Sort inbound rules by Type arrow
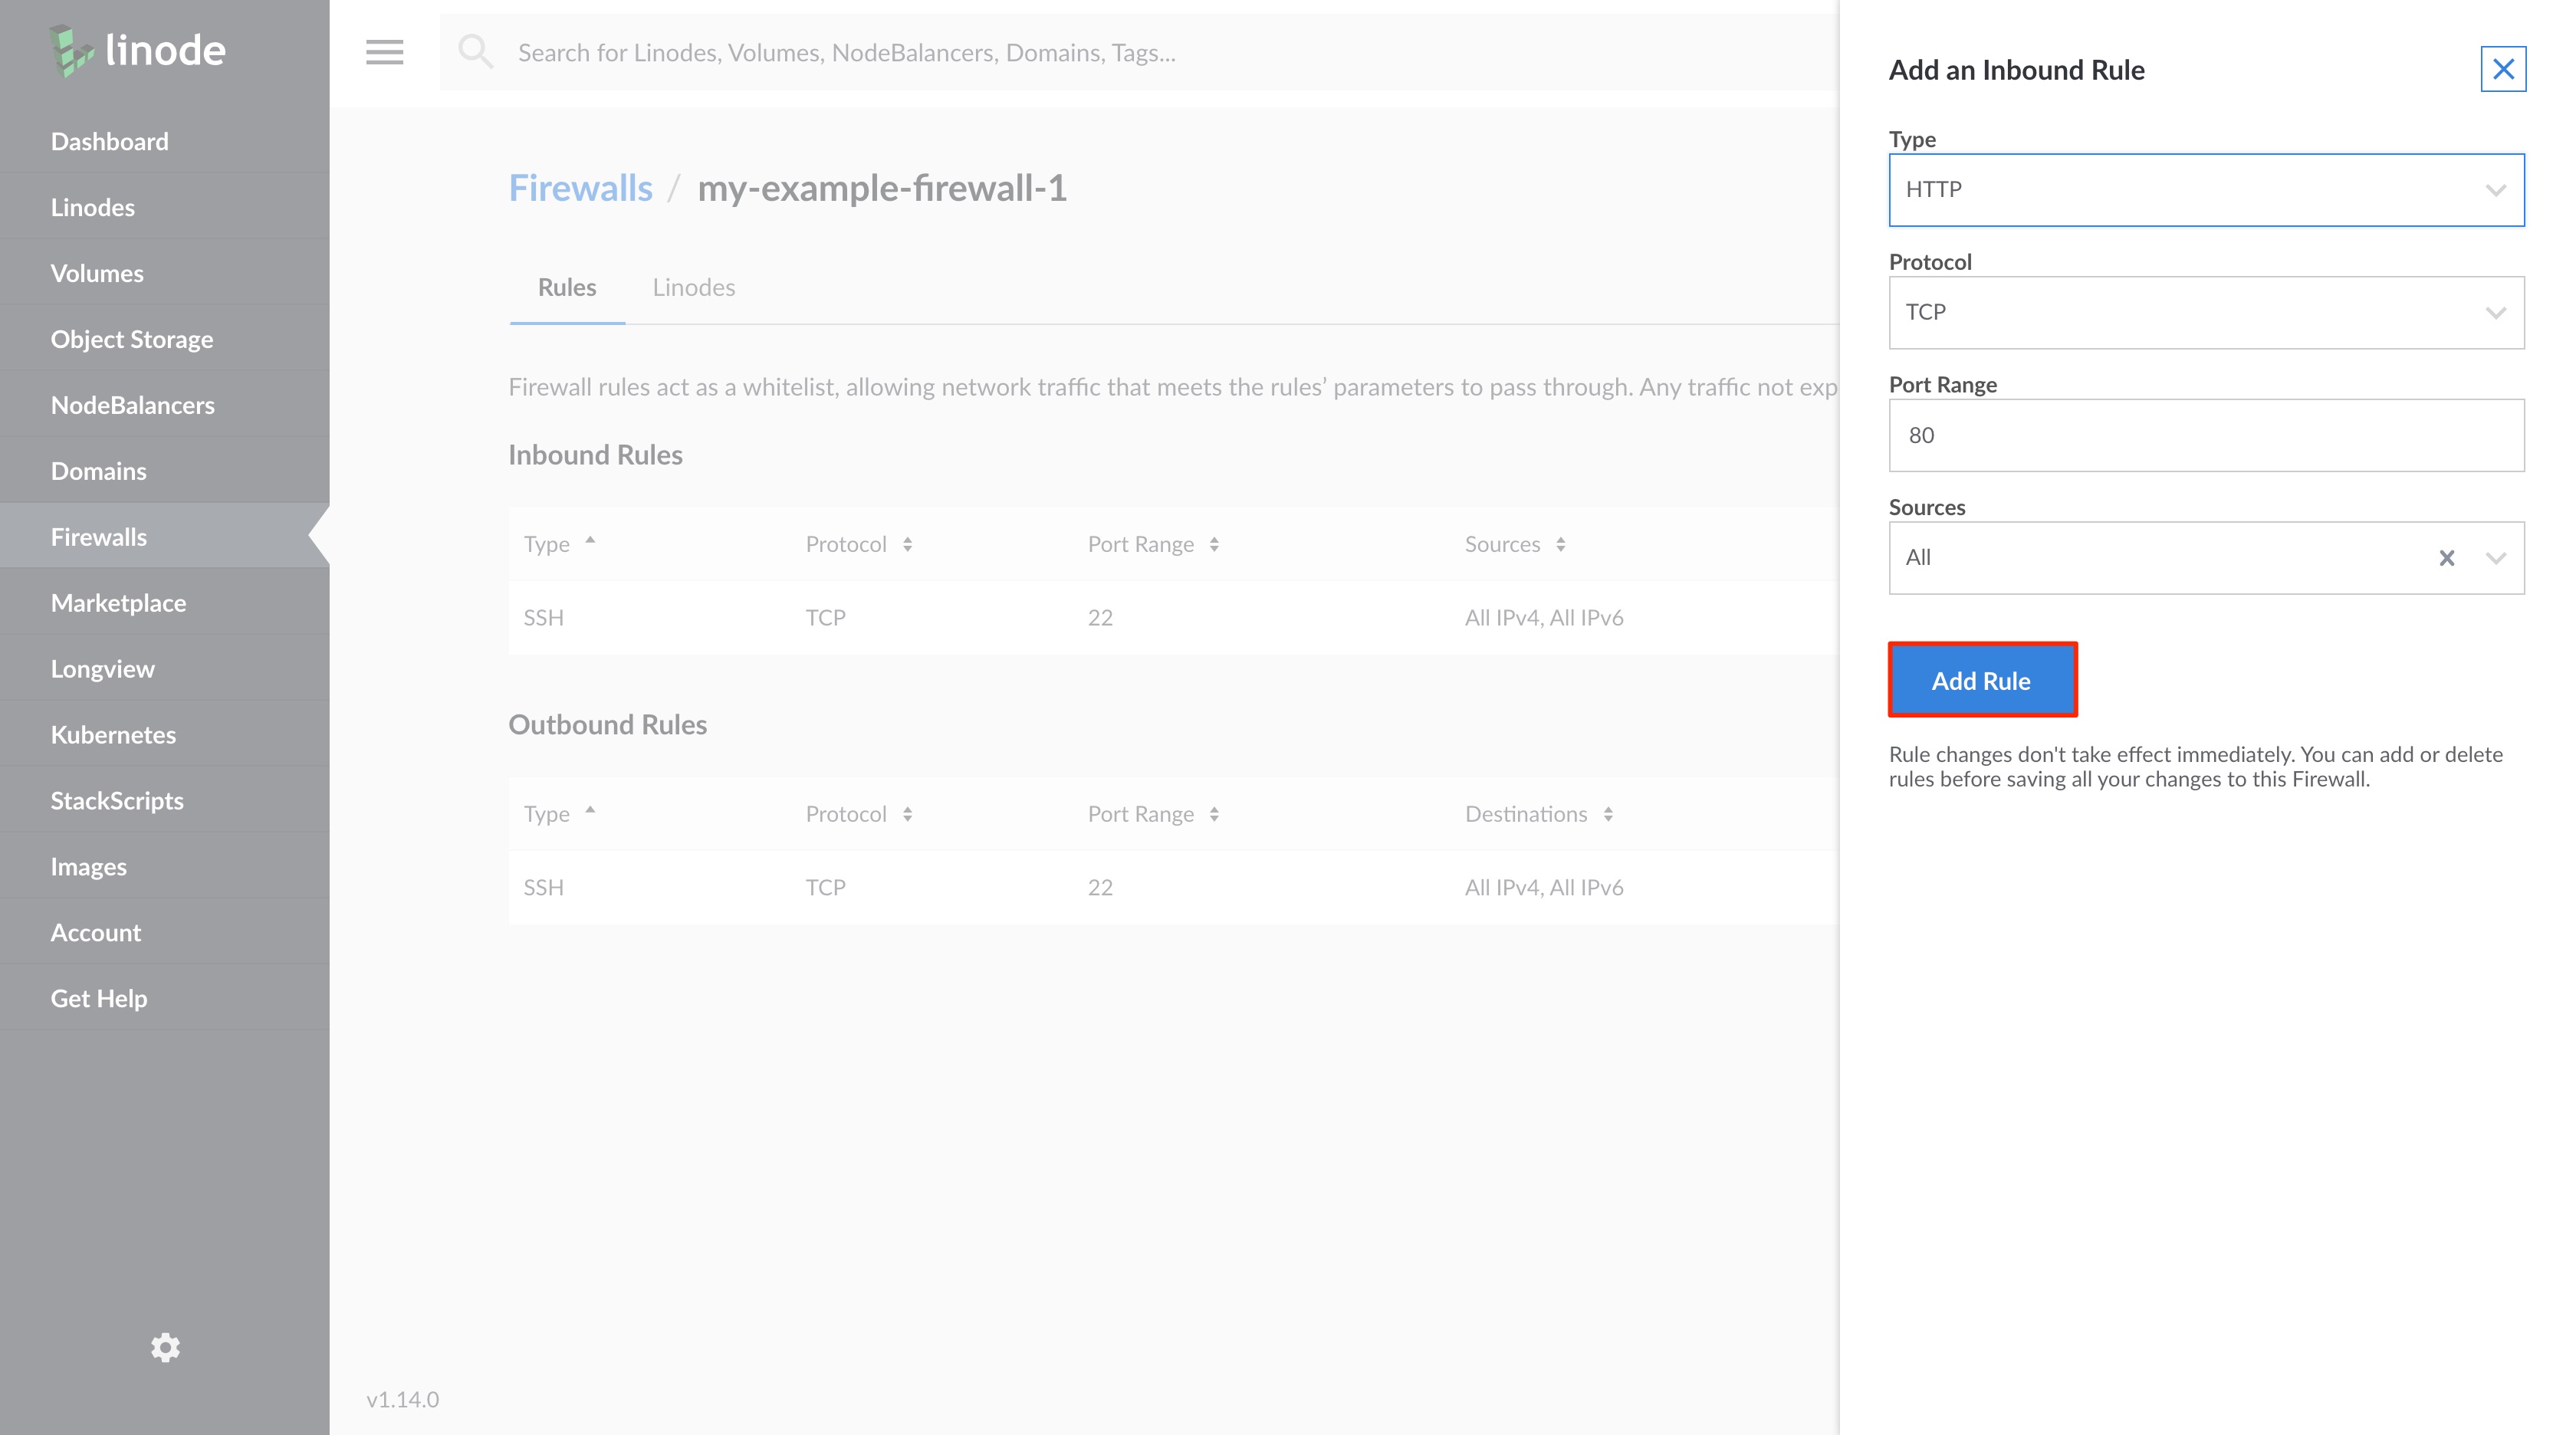2576x1435 pixels. (590, 541)
